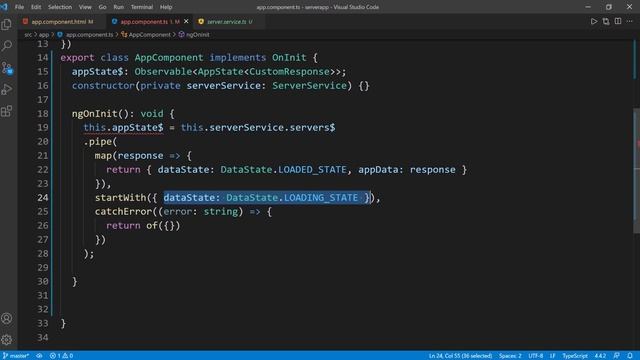Click TypeScript version 4.4.2

[600, 356]
